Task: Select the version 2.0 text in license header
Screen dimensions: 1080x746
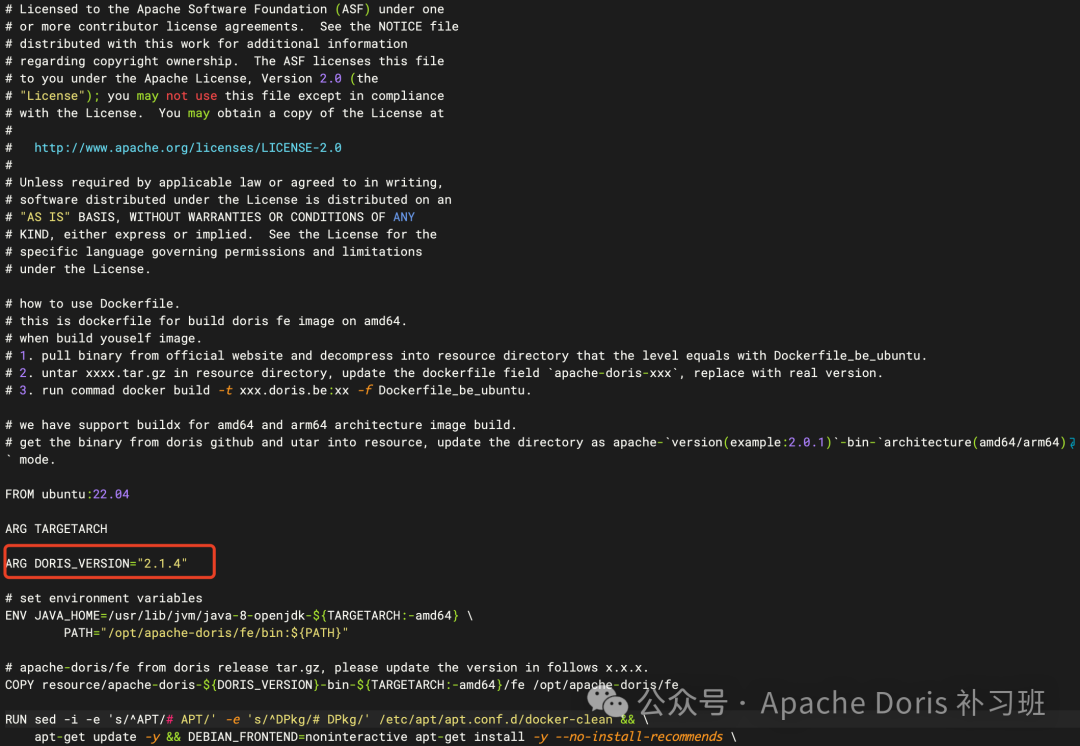Action: pos(330,78)
